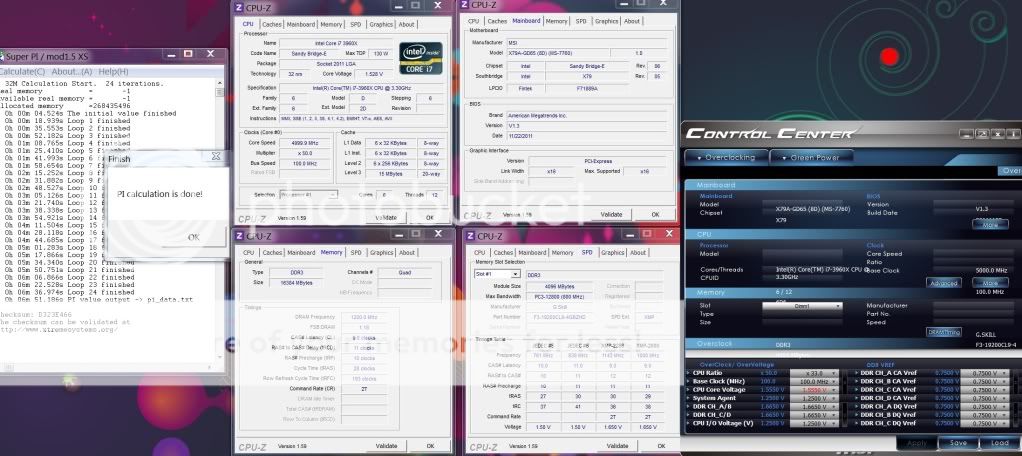Viewport: 1022px width, 456px height.
Task: Click the Z icon in the Mainboard window's title bar
Action: 464,6
